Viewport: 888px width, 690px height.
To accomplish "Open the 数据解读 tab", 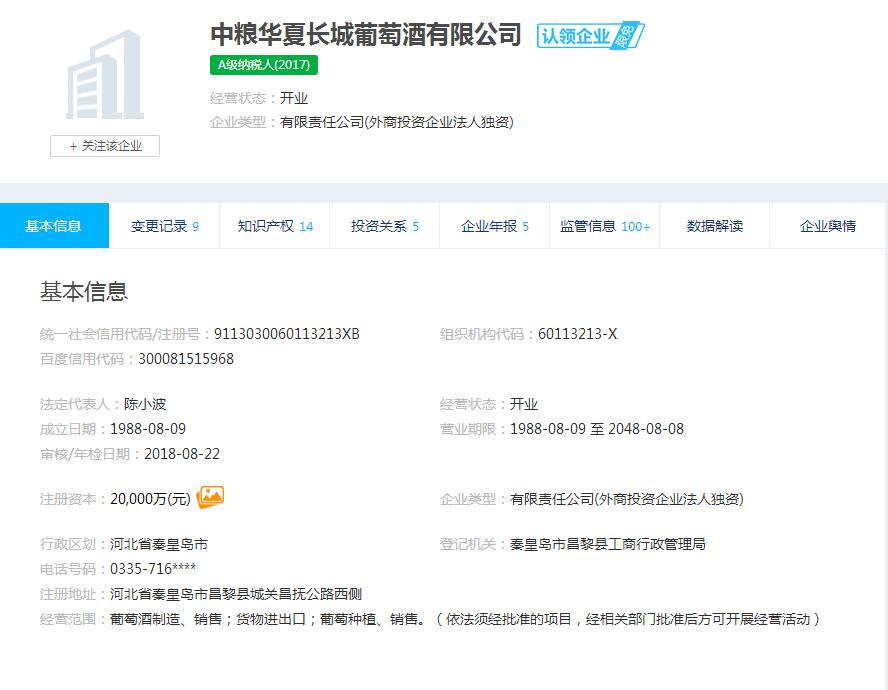I will pos(714,226).
